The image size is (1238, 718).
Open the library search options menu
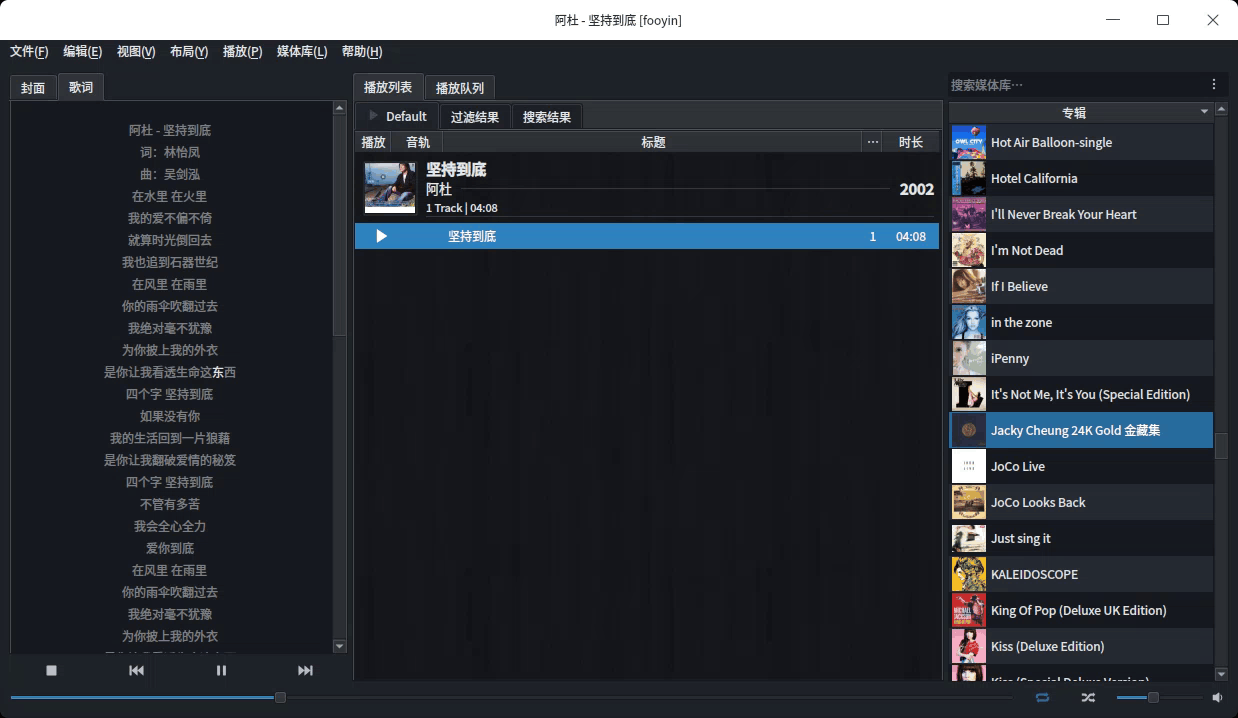1214,85
